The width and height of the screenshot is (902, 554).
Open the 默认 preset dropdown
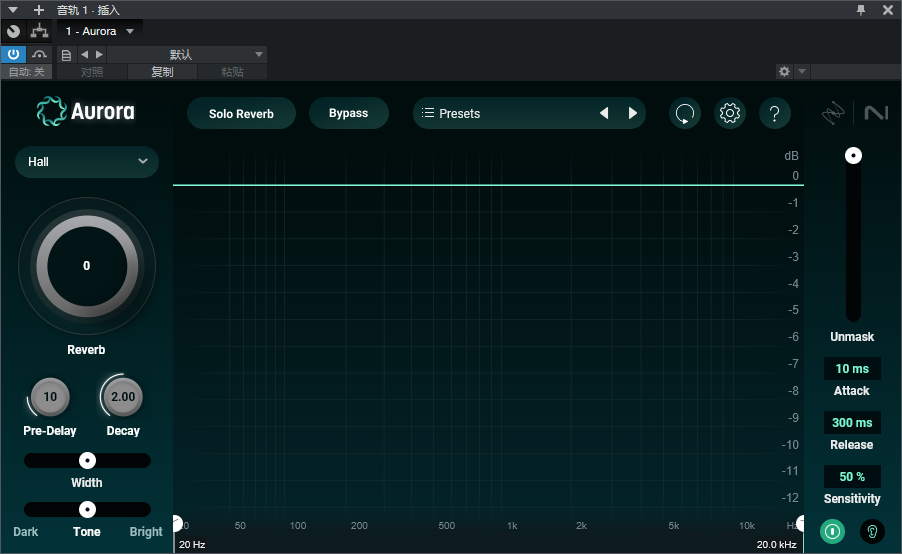(187, 55)
